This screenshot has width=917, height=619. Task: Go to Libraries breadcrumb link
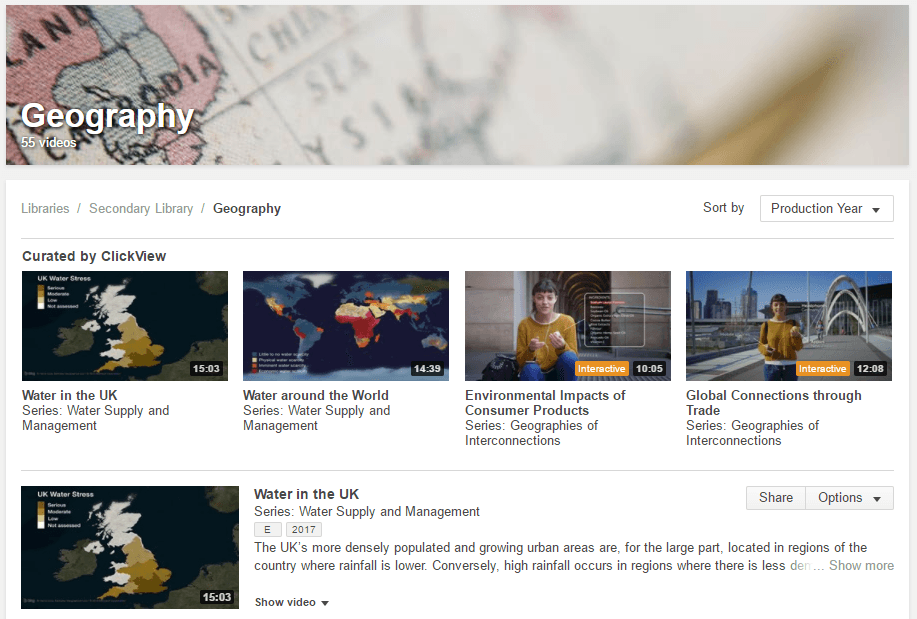pyautogui.click(x=45, y=209)
